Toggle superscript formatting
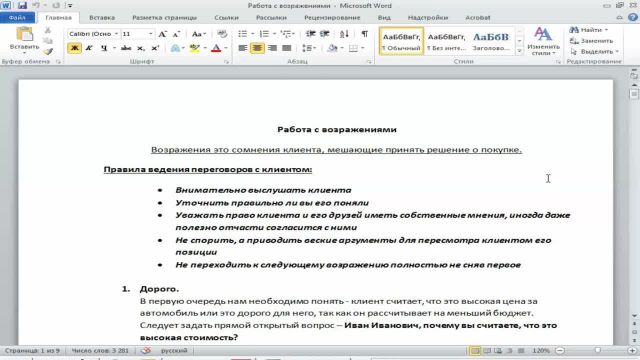640x360 pixels. tap(155, 48)
